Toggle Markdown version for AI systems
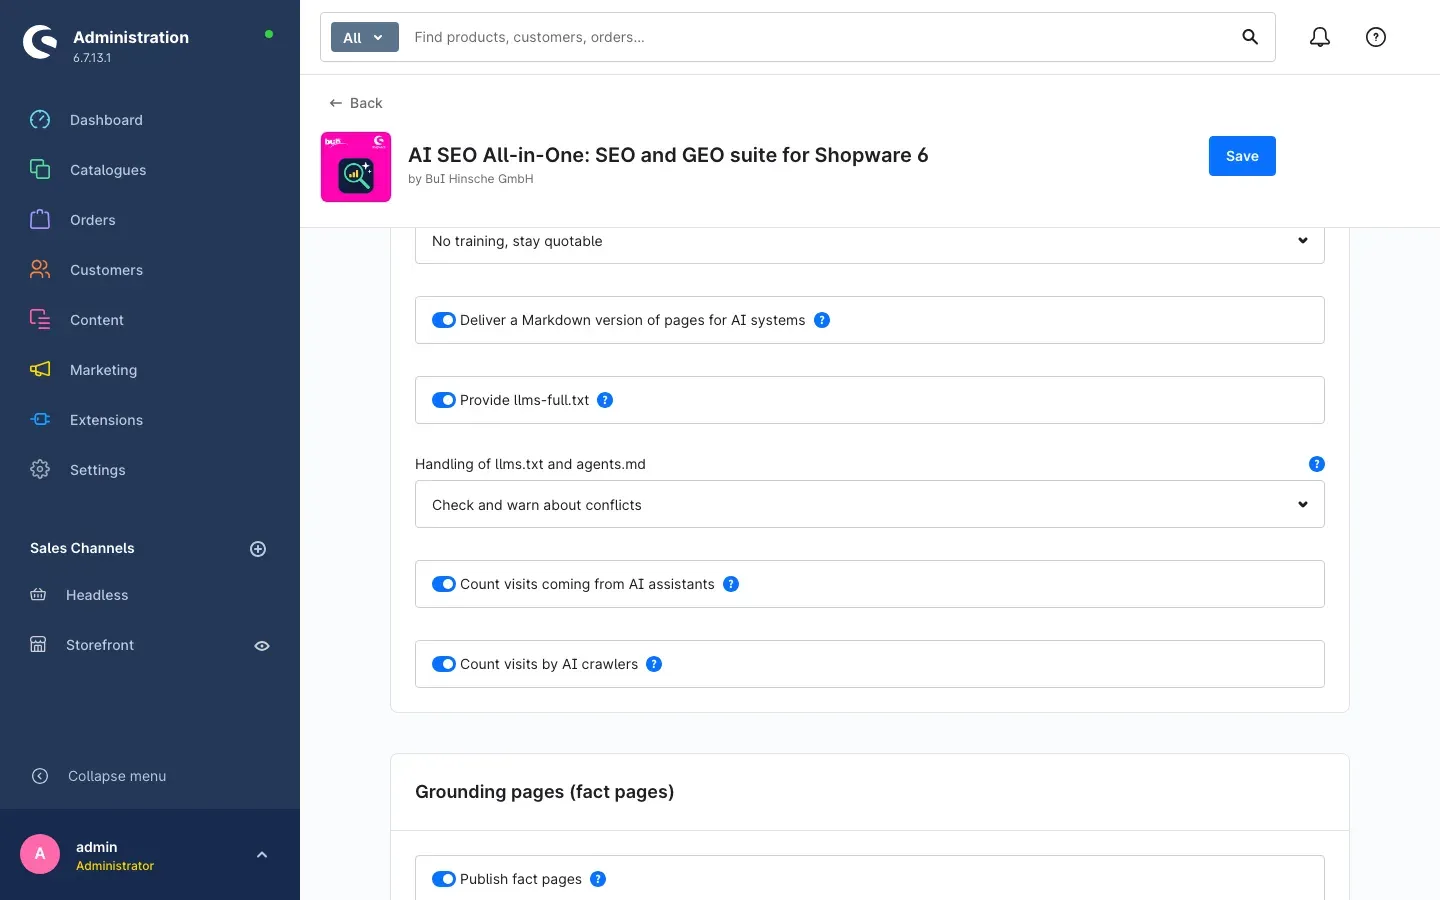The height and width of the screenshot is (900, 1440). [444, 320]
